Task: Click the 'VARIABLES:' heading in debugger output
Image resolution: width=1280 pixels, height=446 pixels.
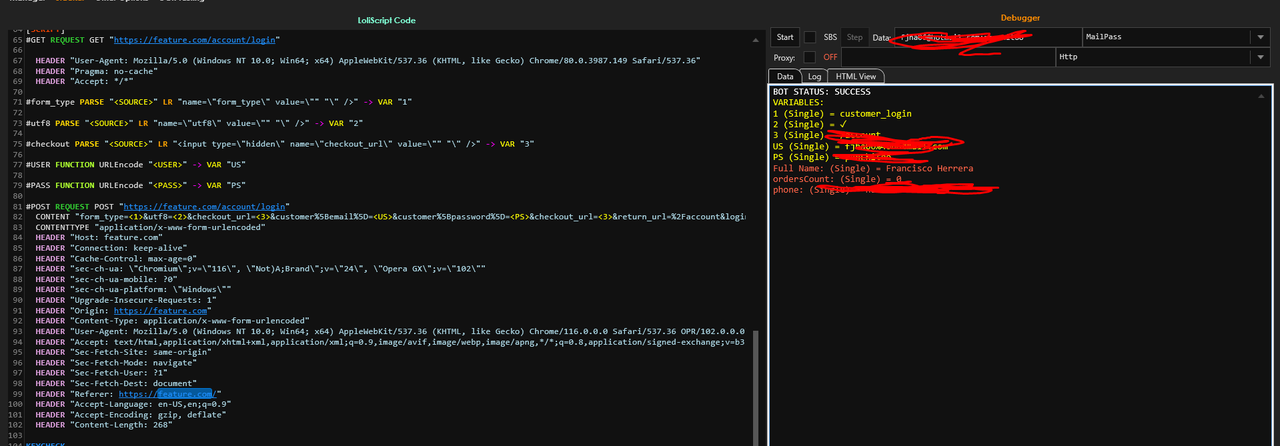Action: (798, 102)
